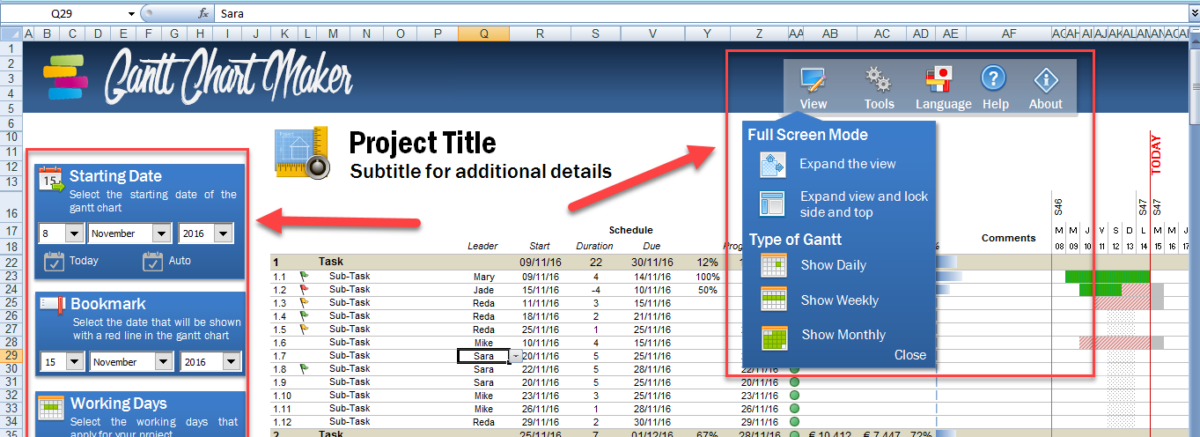
Task: Click the fx insert function button
Action: coord(203,14)
